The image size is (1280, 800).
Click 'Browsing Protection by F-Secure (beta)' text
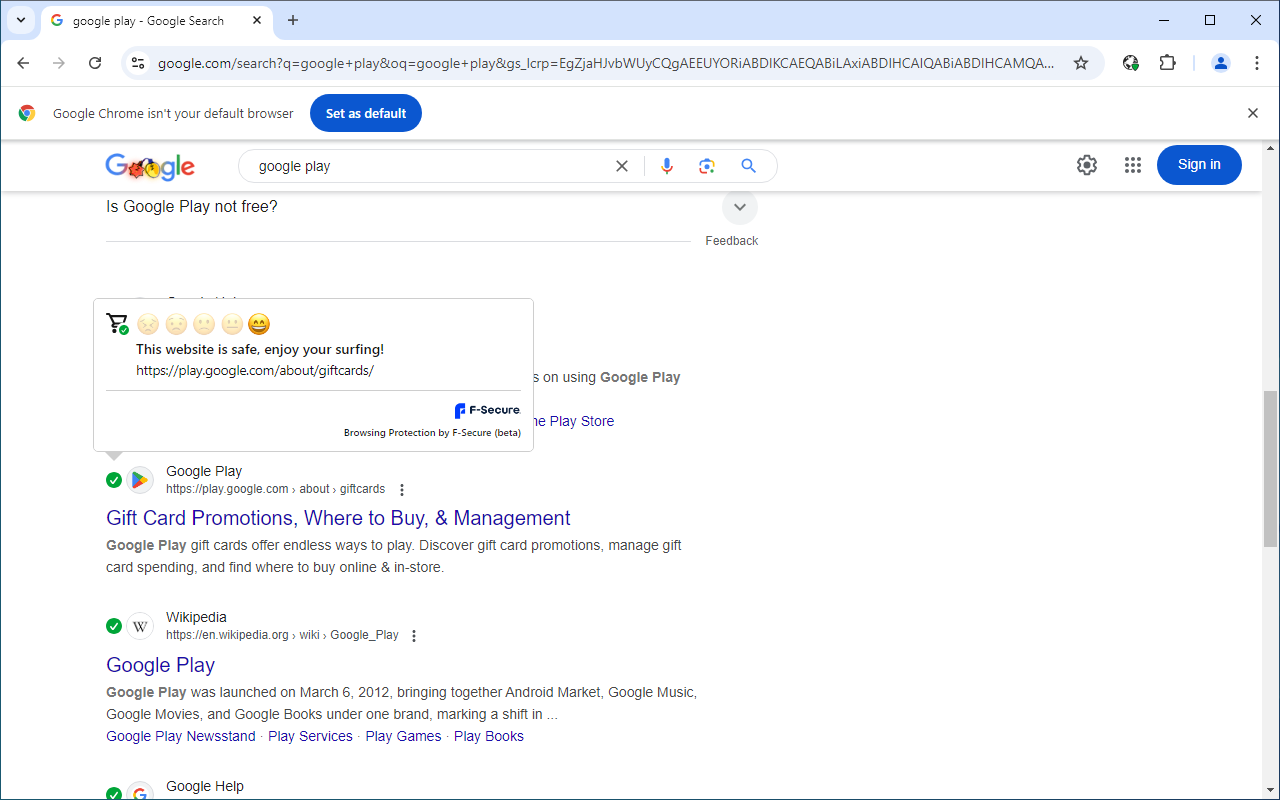click(x=432, y=433)
